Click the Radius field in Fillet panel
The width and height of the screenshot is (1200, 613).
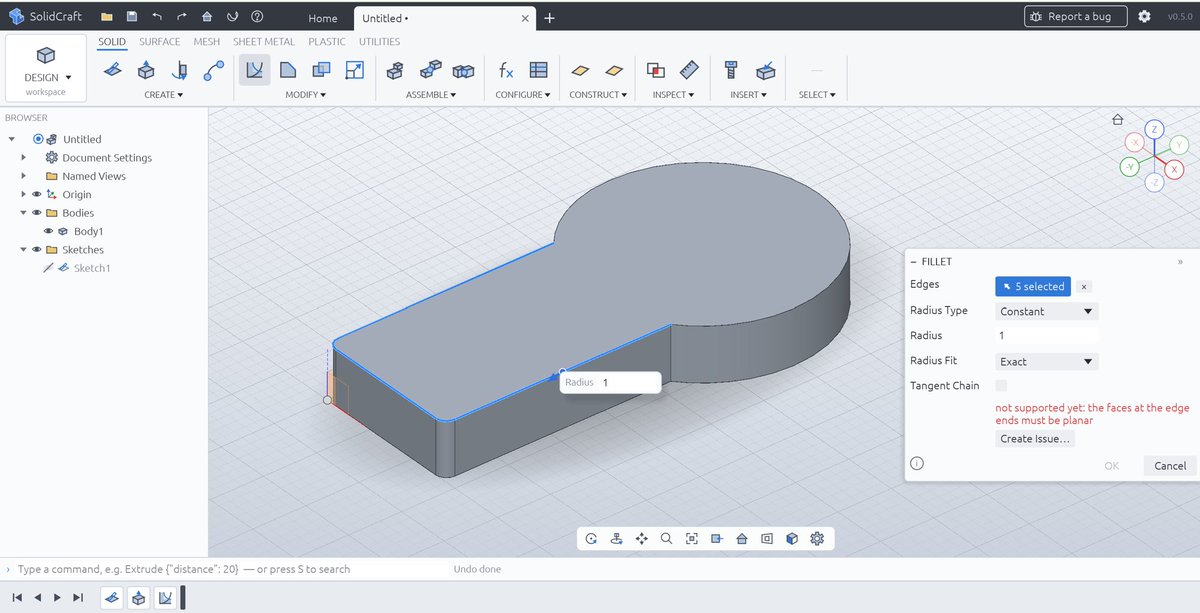pos(1047,336)
